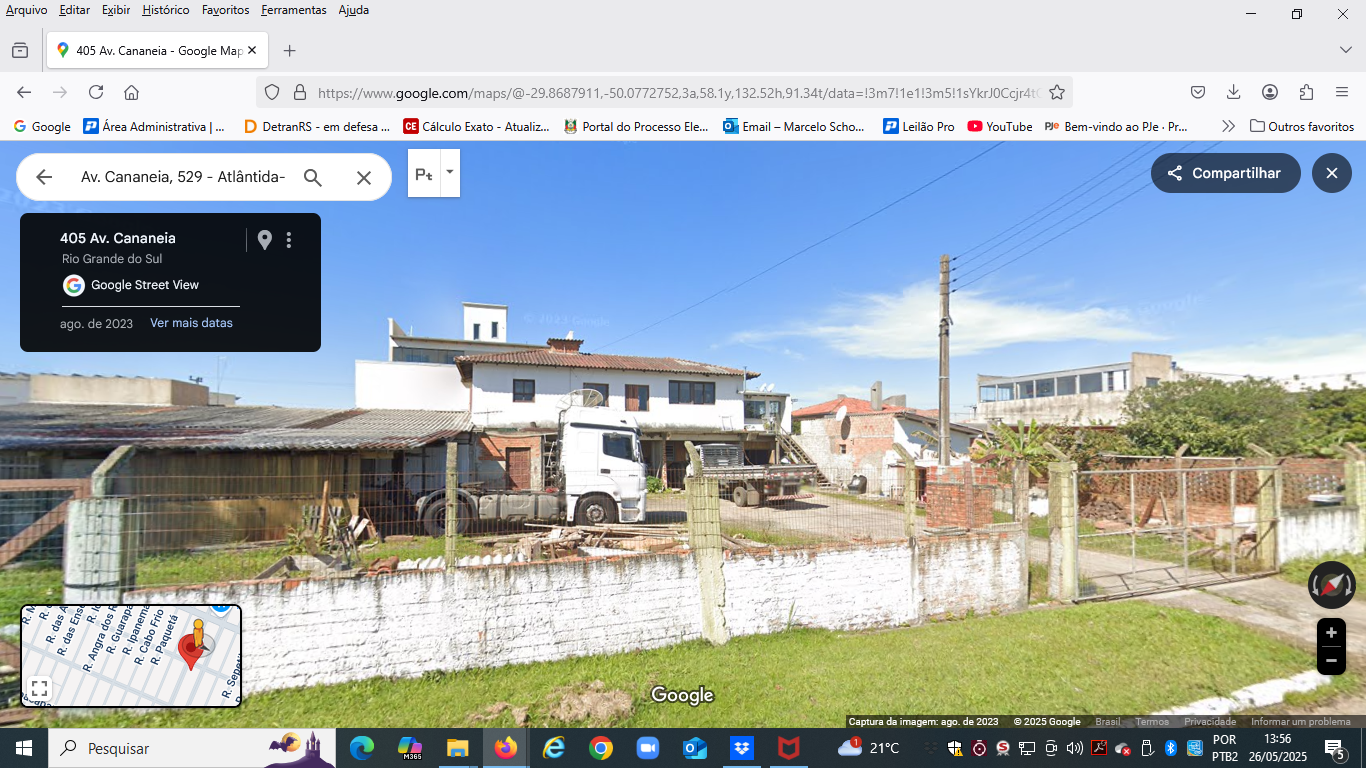Image resolution: width=1366 pixels, height=768 pixels.
Task: Open the Ver mais datas link
Action: [191, 323]
